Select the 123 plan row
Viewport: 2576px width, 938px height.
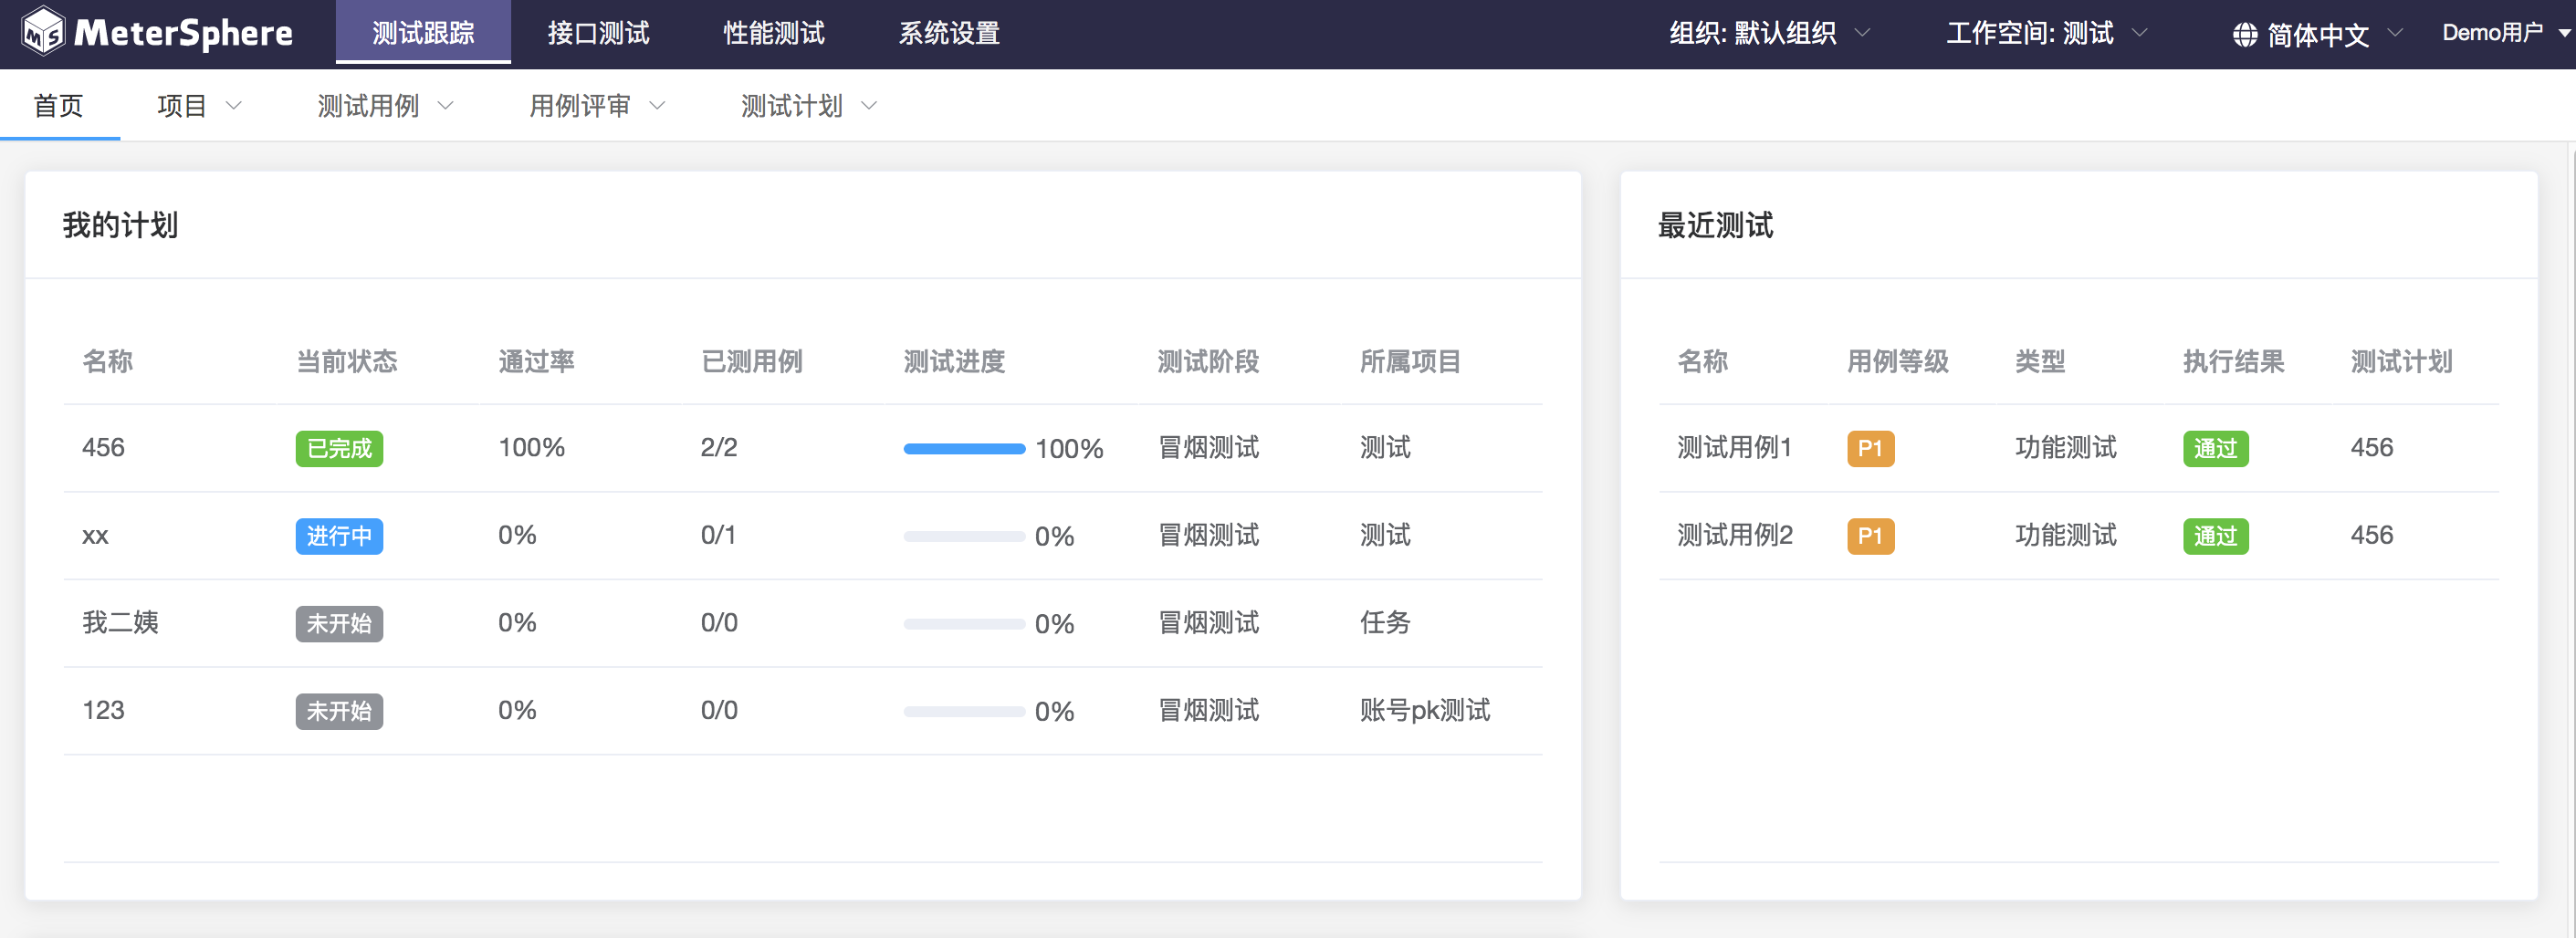tap(103, 711)
